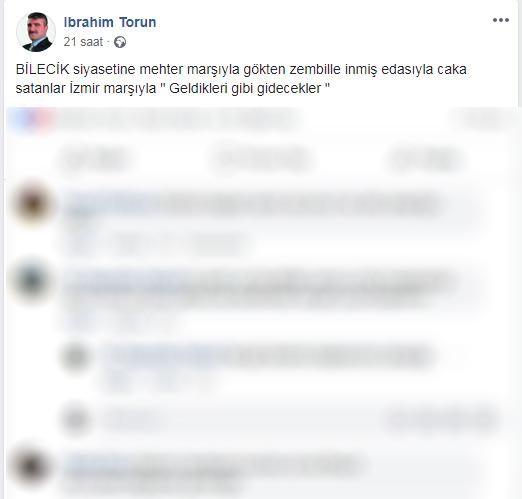Click the blurred avatar beside comment box

(x=76, y=419)
